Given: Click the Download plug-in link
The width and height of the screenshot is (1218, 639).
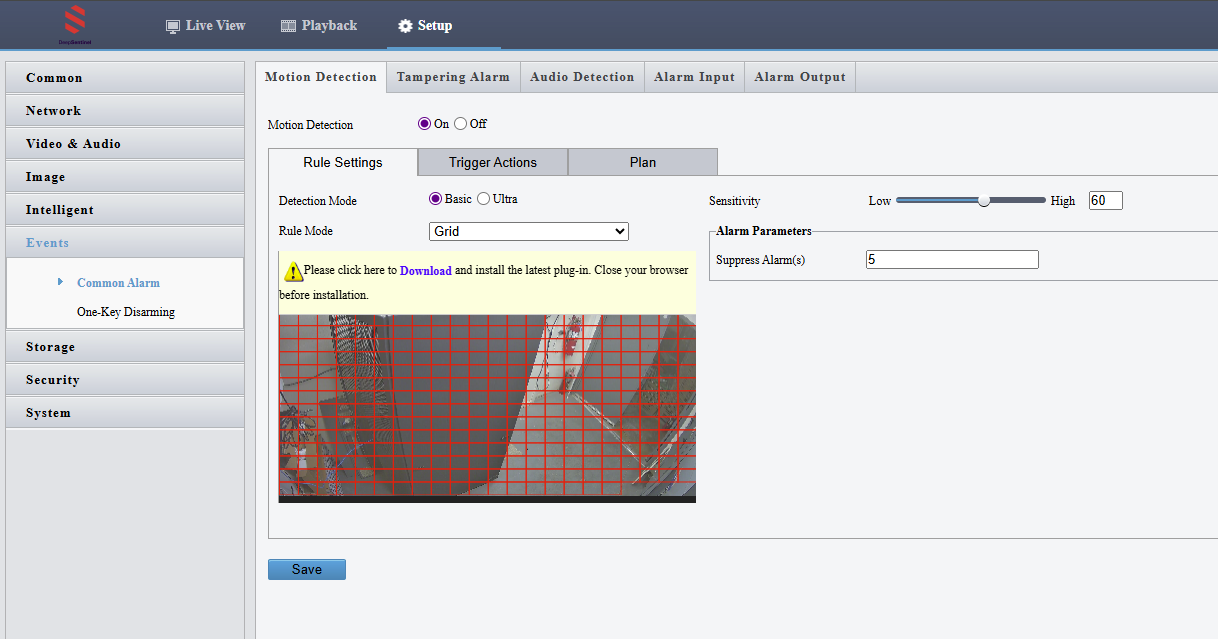Looking at the screenshot, I should 425,271.
